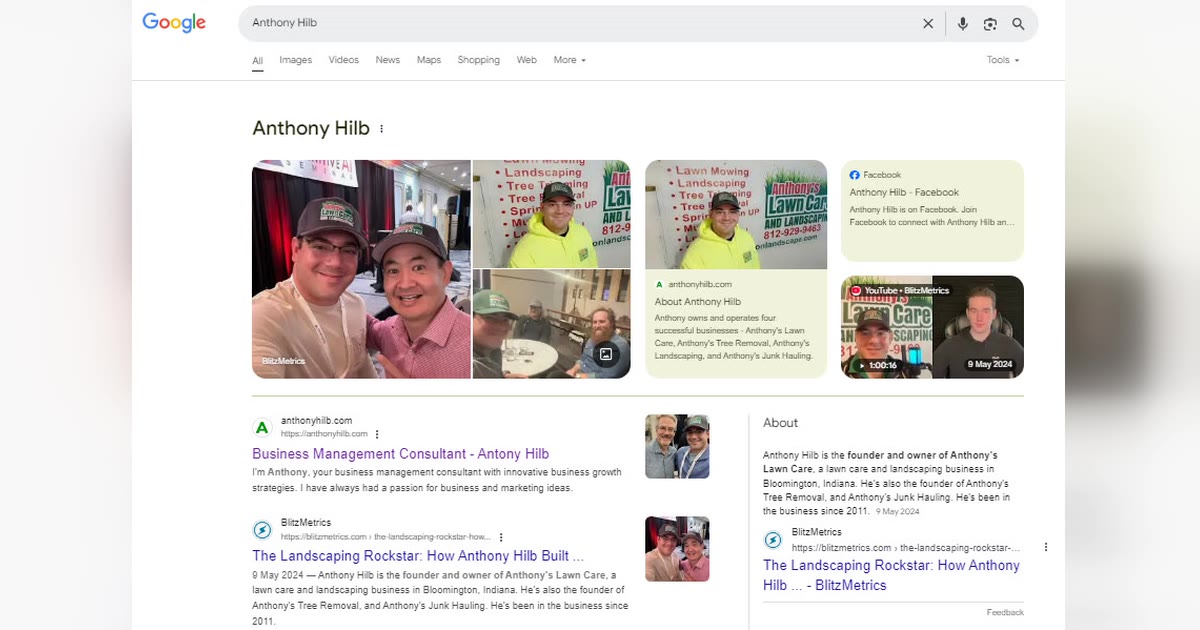This screenshot has width=1200, height=630.
Task: Open the BlitzMetrics selfie photo of two men
Action: click(361, 269)
